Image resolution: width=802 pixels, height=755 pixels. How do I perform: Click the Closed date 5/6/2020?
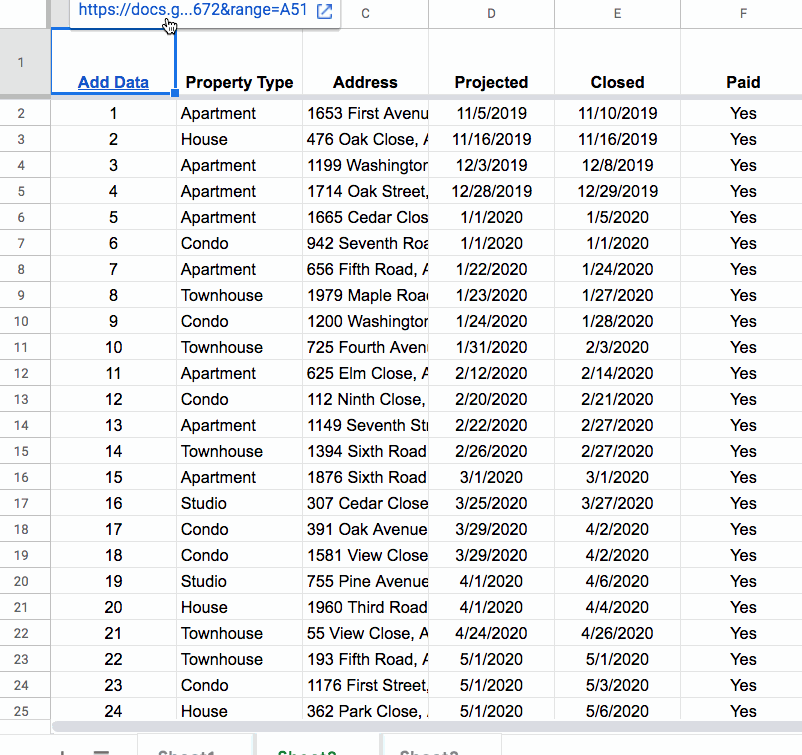tap(617, 711)
